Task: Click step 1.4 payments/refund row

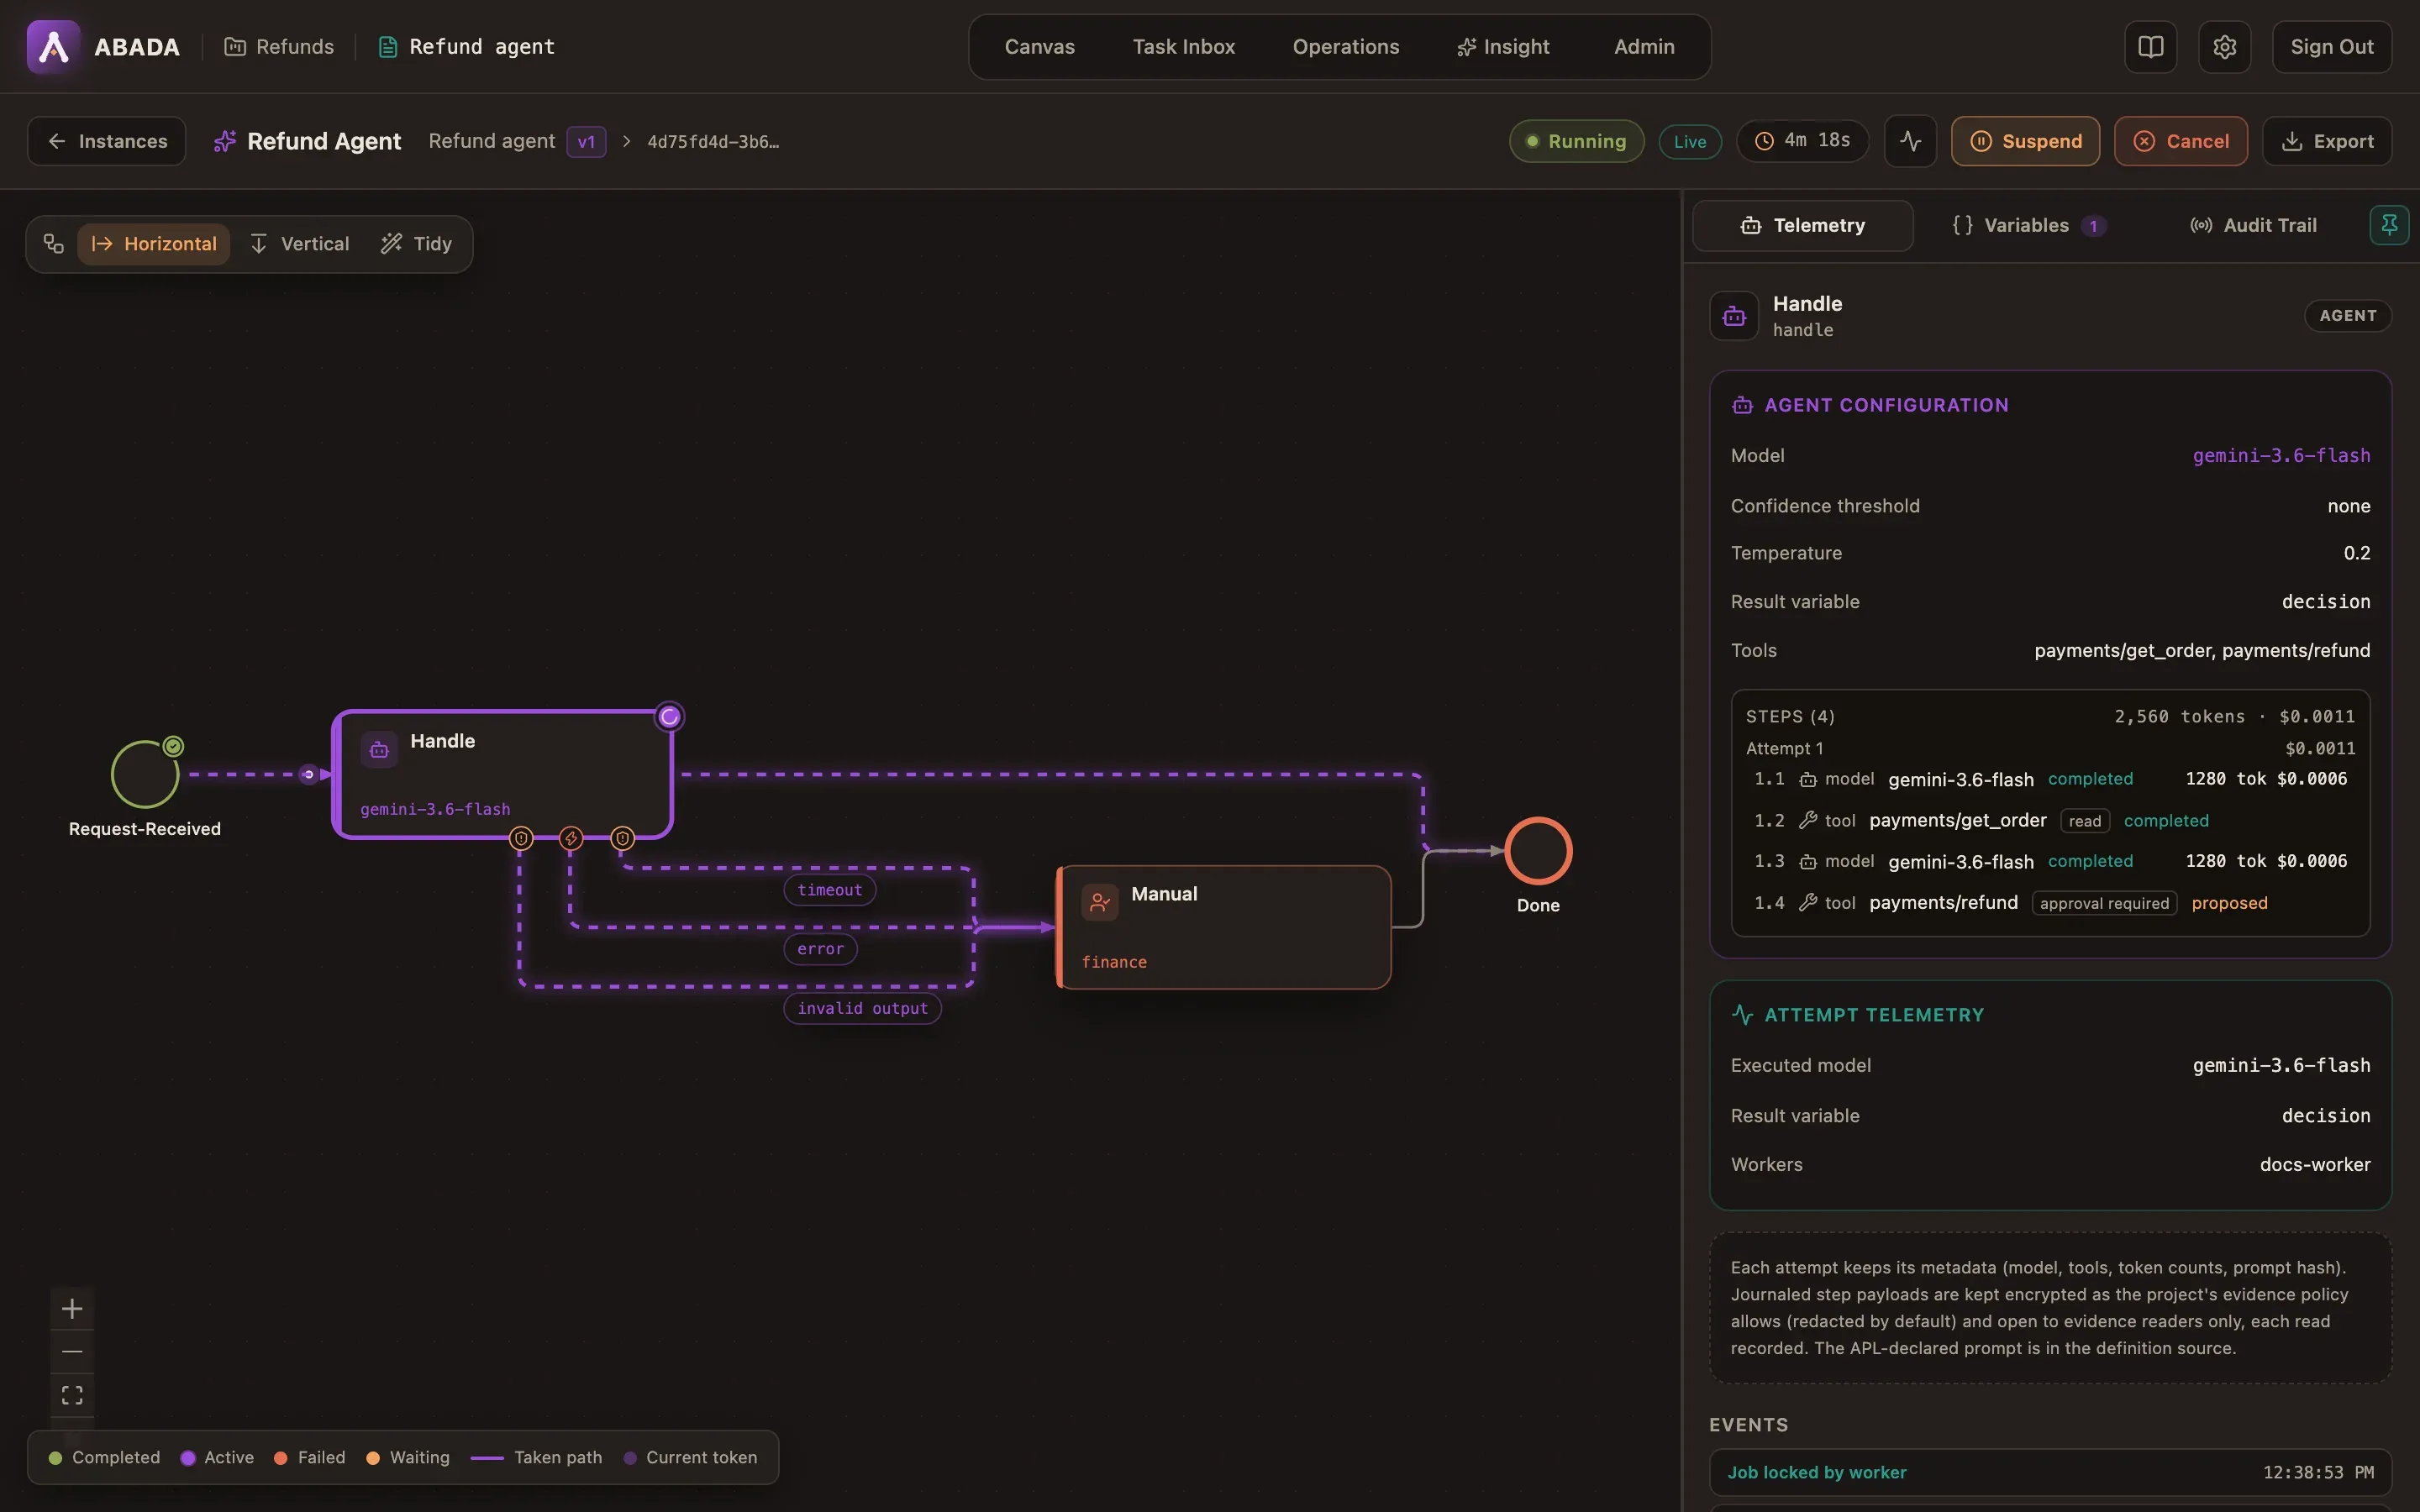Action: (2050, 903)
